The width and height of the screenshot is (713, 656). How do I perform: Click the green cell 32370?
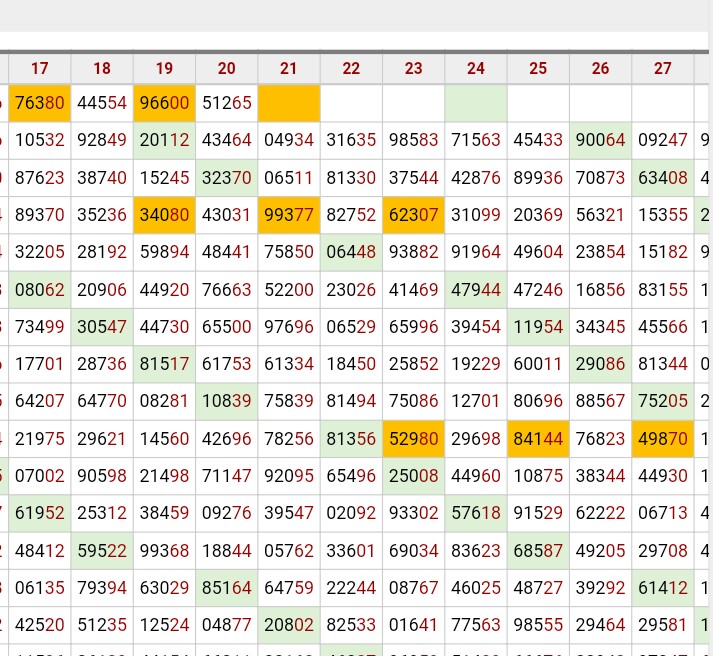pos(226,177)
